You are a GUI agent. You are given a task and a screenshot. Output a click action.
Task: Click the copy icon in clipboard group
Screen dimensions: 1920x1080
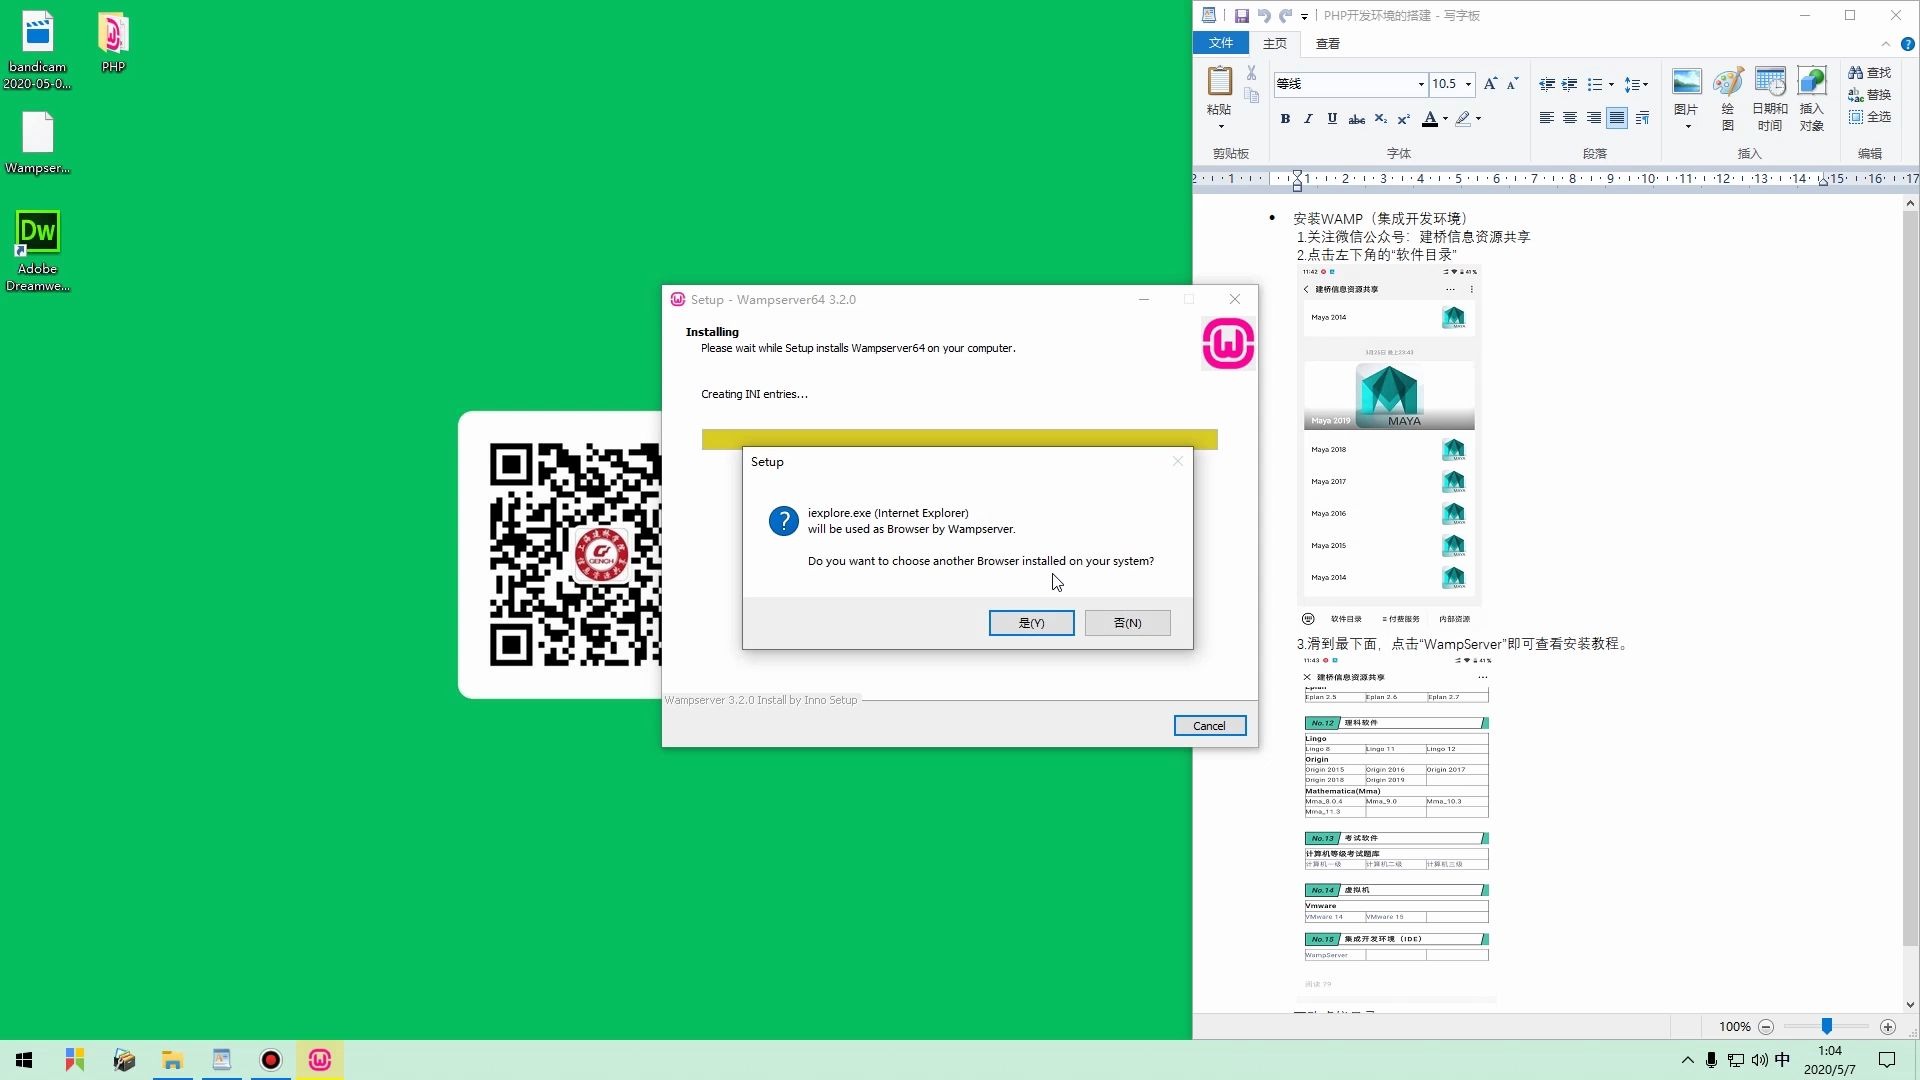click(x=1251, y=96)
